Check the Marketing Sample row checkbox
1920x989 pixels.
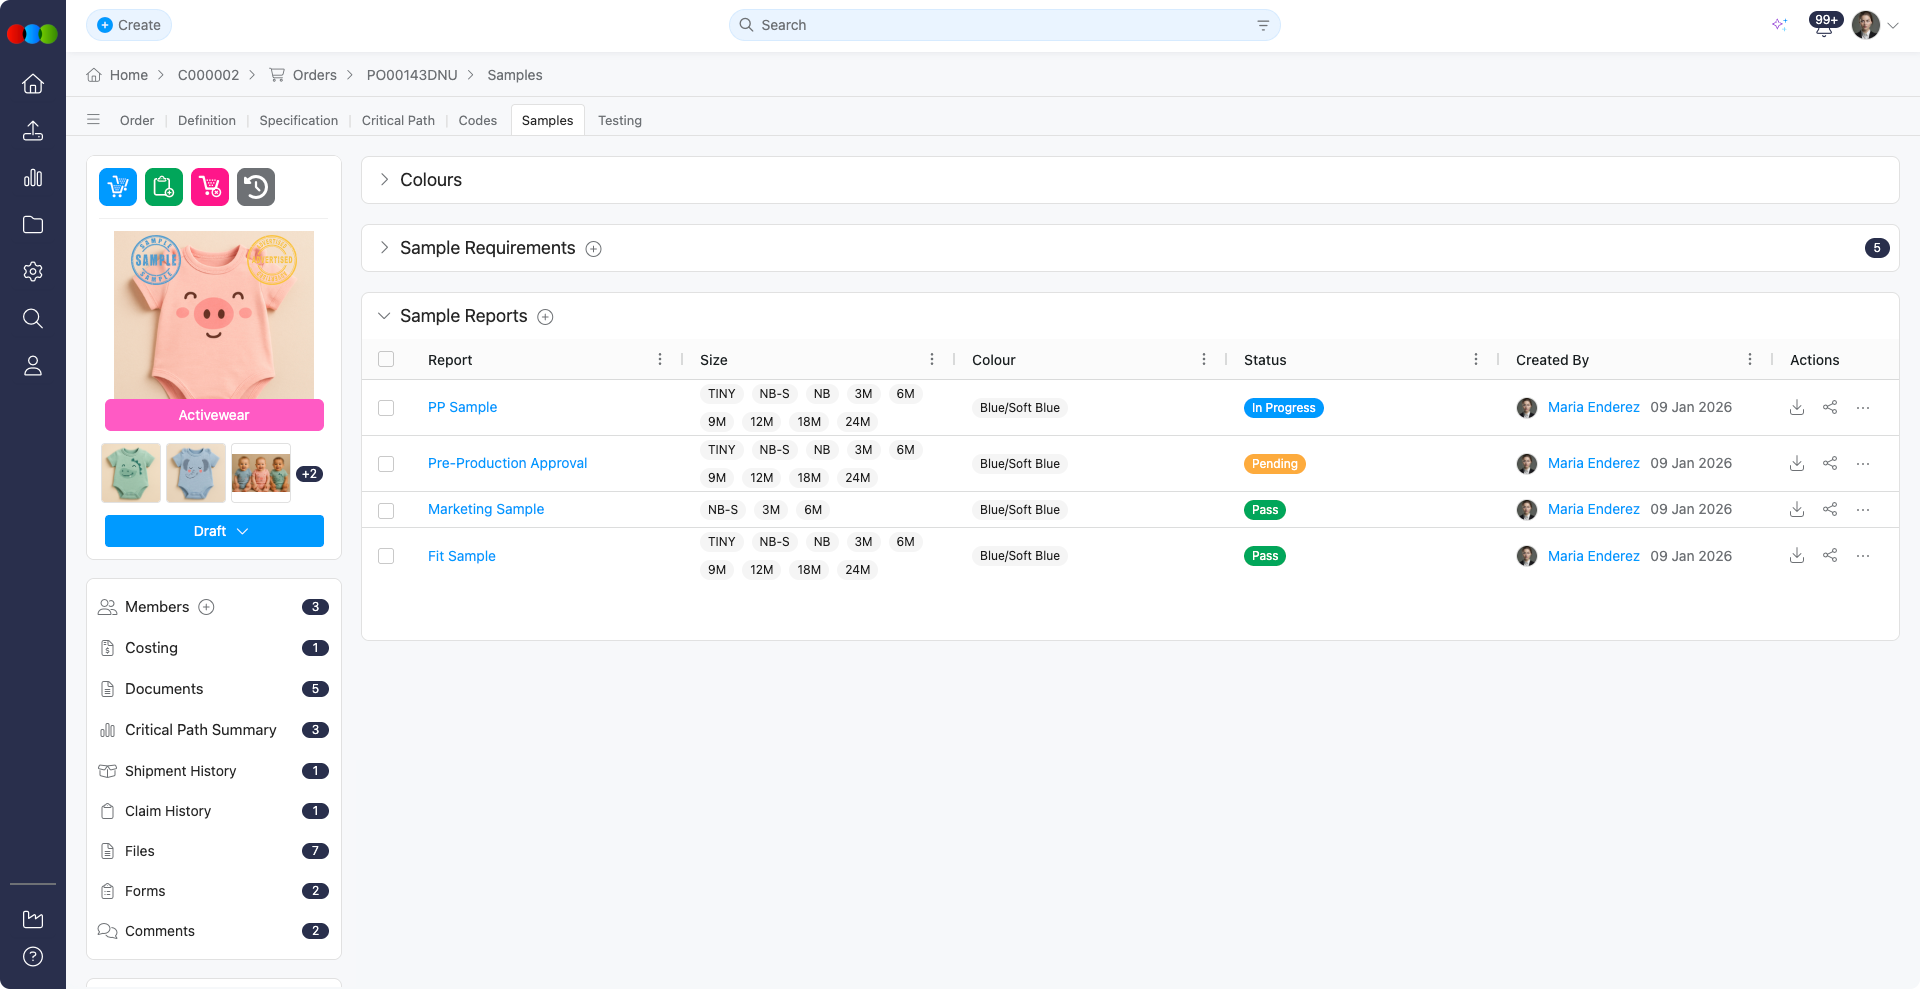[x=386, y=510]
